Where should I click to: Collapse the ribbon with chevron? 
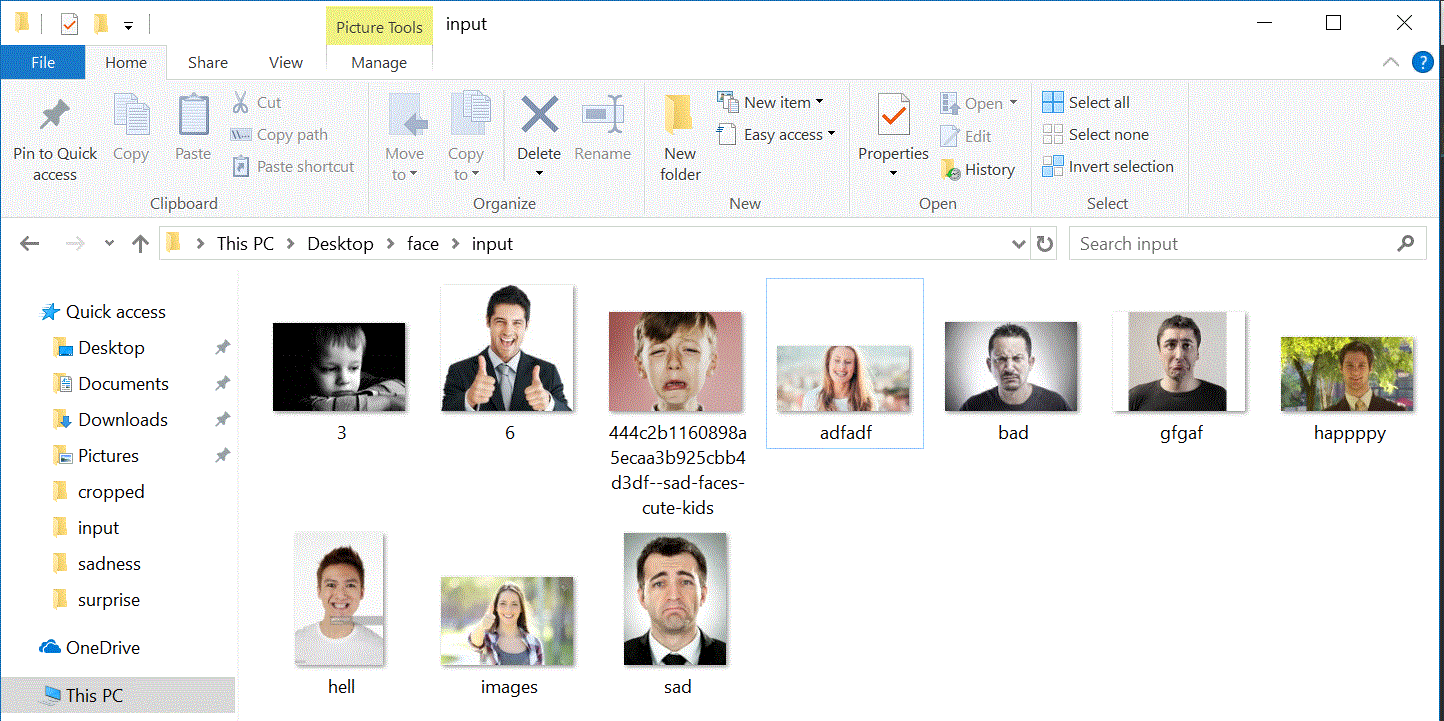point(1391,62)
